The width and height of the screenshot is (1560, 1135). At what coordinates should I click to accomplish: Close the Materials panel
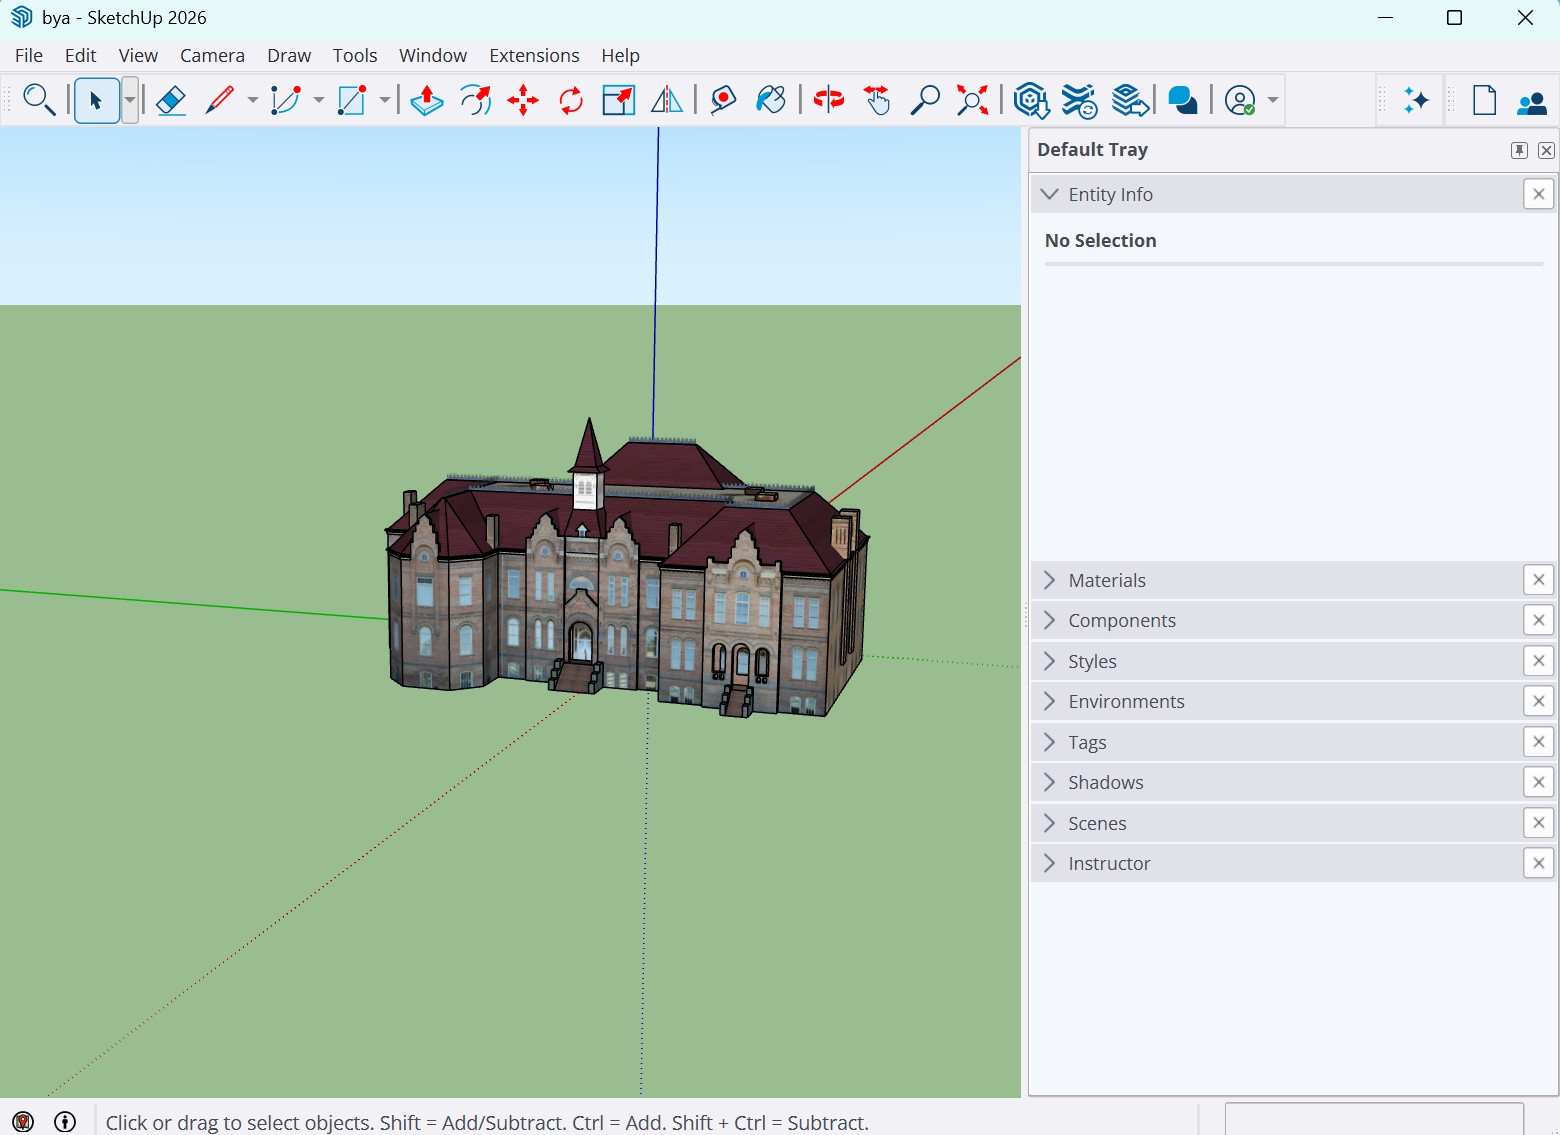pos(1539,580)
